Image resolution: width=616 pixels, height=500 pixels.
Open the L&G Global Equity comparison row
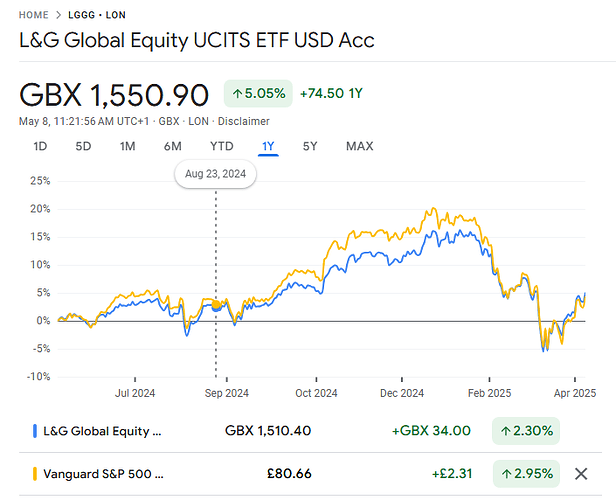[x=310, y=431]
